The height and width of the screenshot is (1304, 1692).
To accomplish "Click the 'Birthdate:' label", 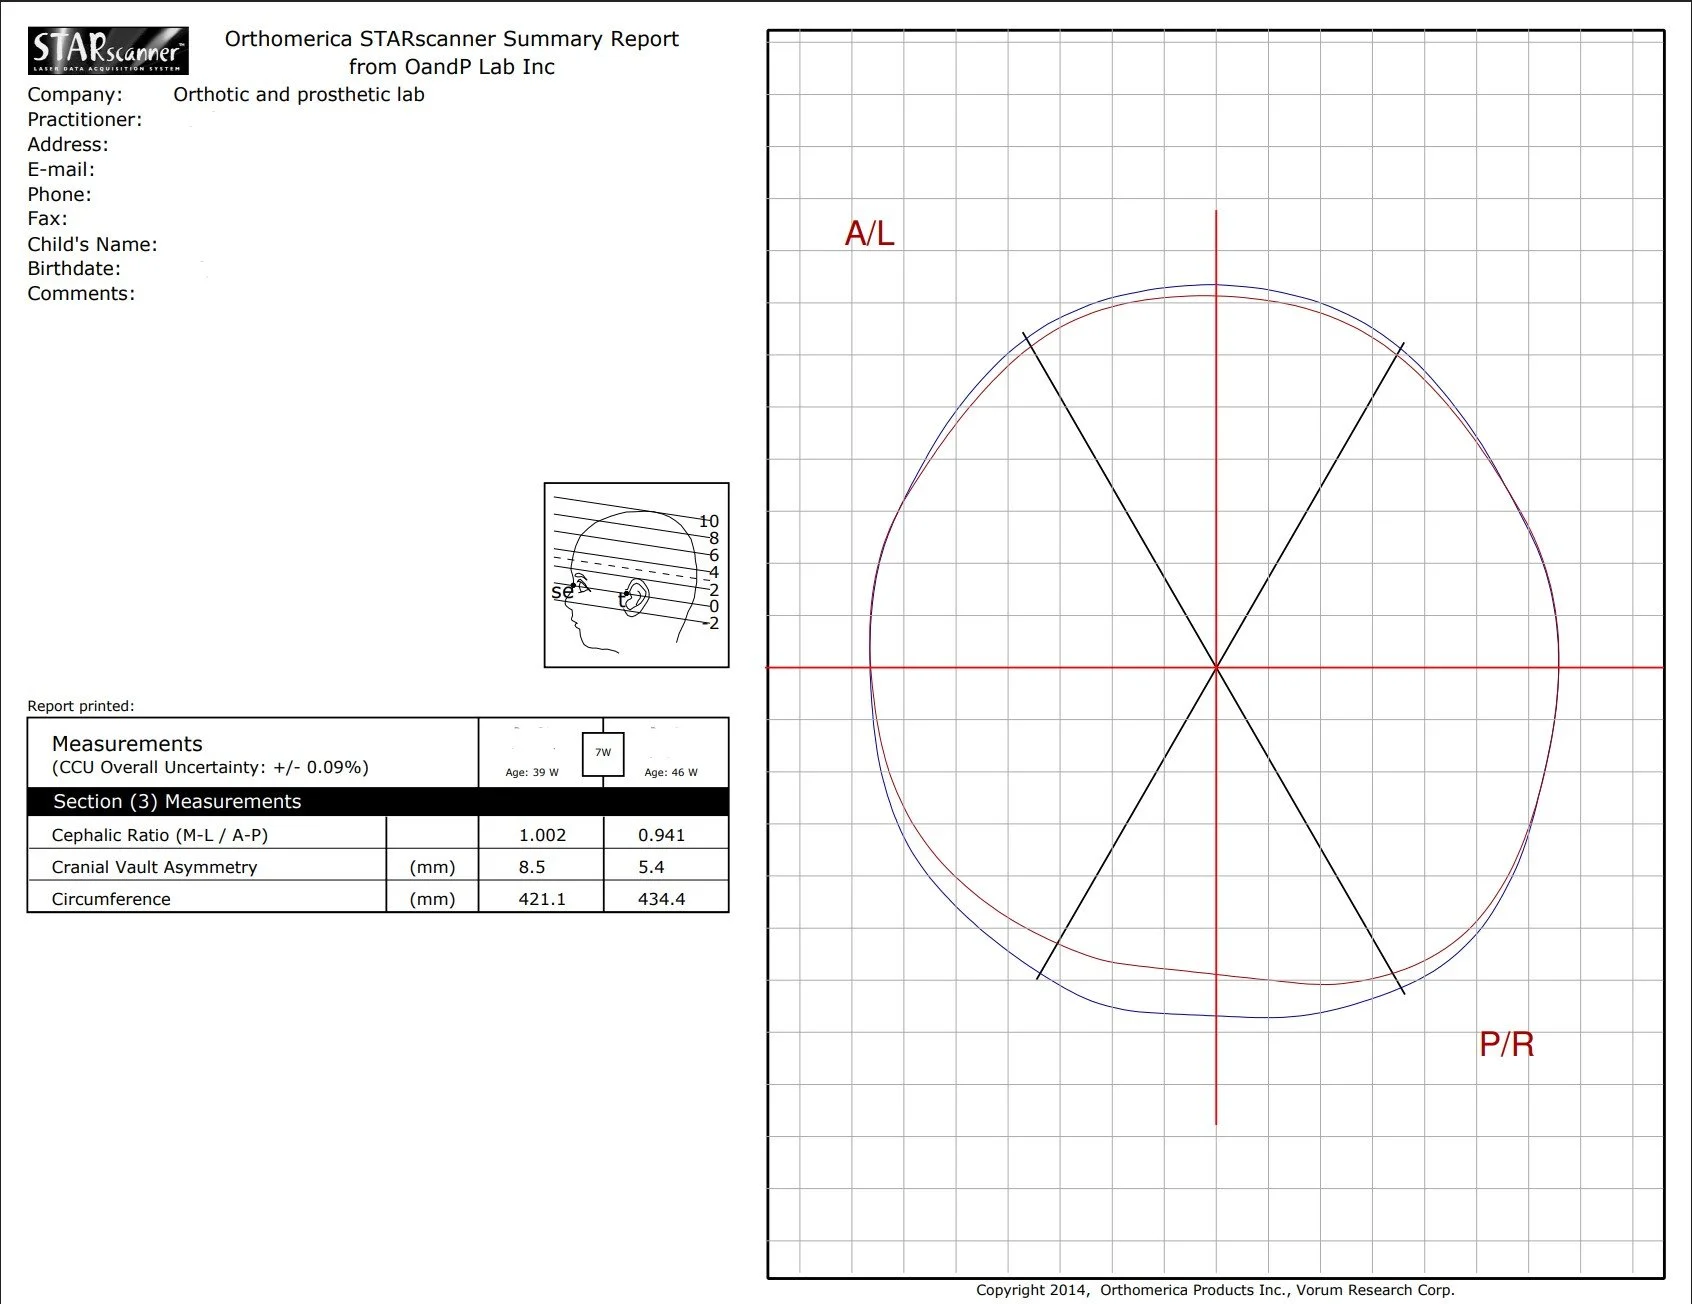I will tap(74, 269).
